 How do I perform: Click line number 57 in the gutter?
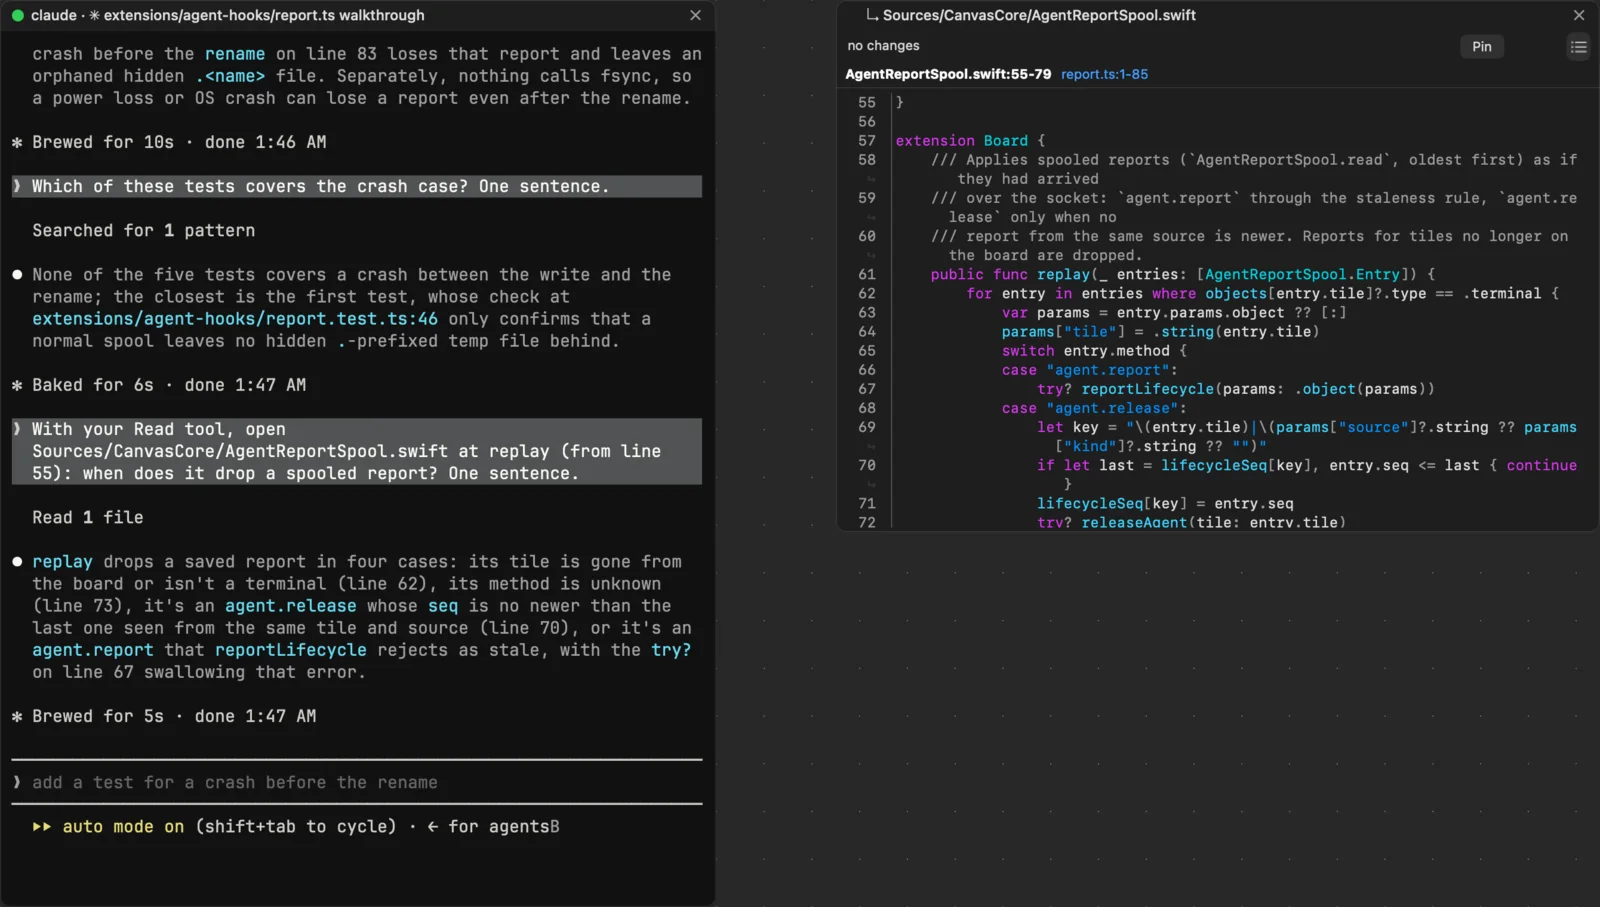pos(866,141)
